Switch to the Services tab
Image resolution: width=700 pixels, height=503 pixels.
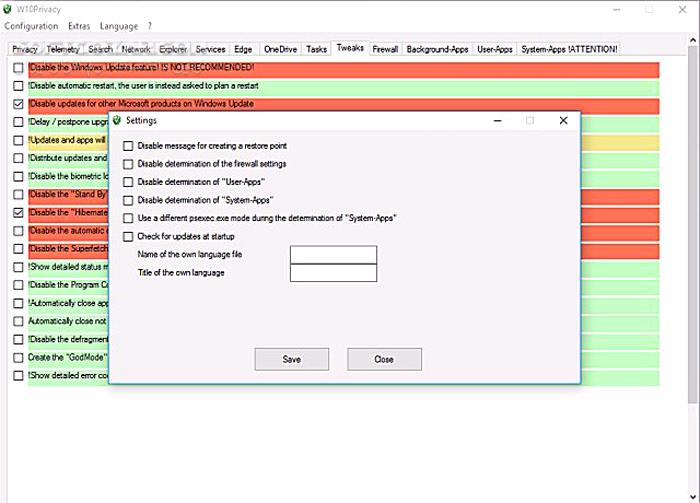tap(210, 50)
